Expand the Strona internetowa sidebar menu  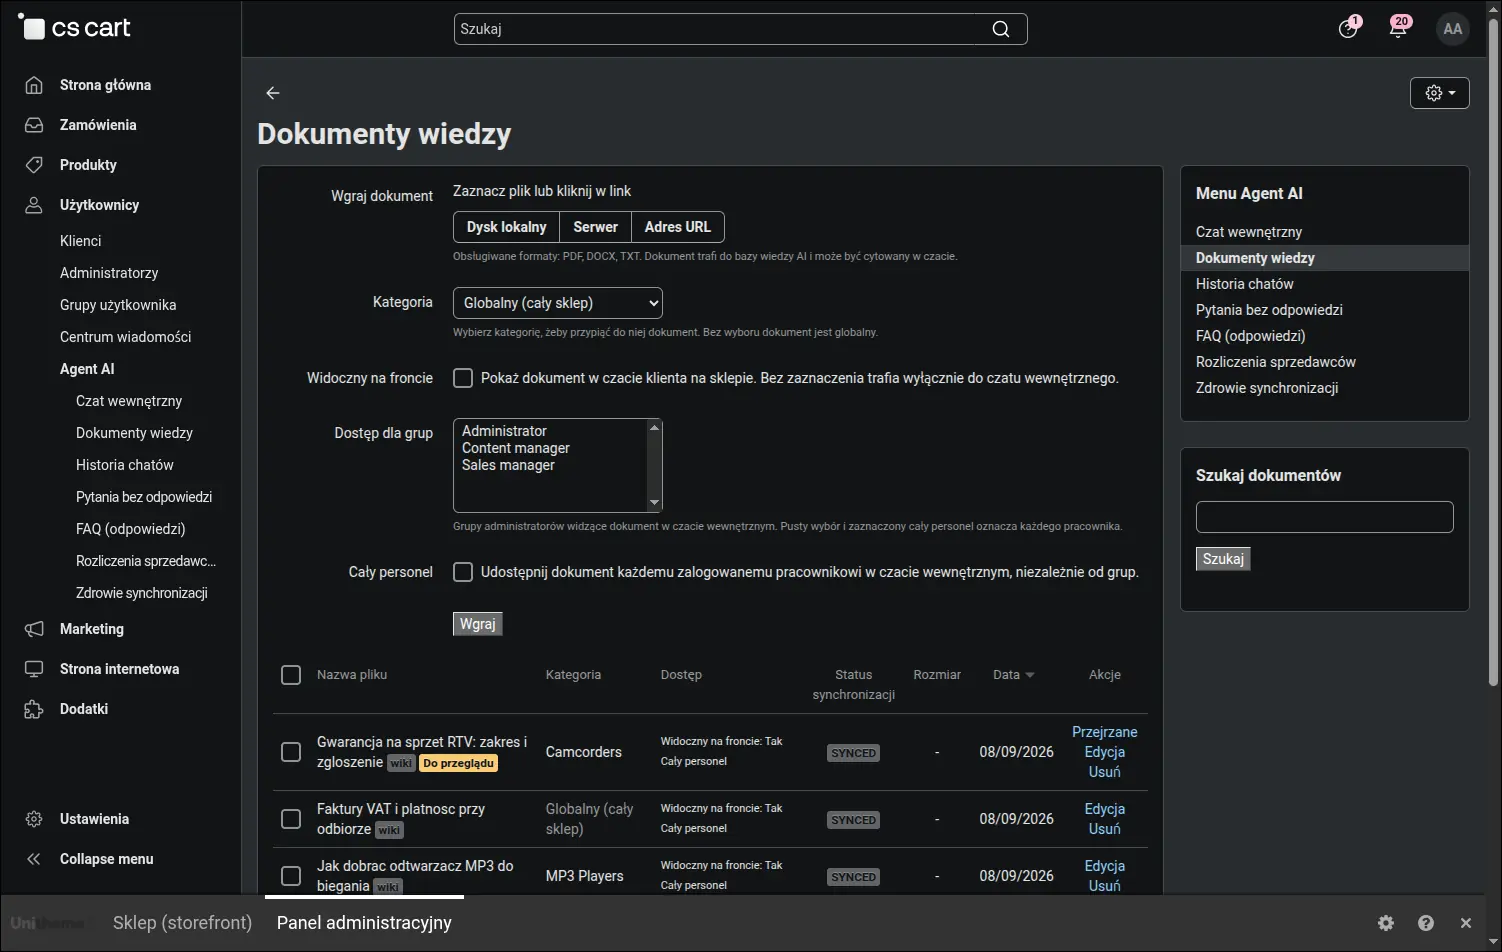(120, 669)
